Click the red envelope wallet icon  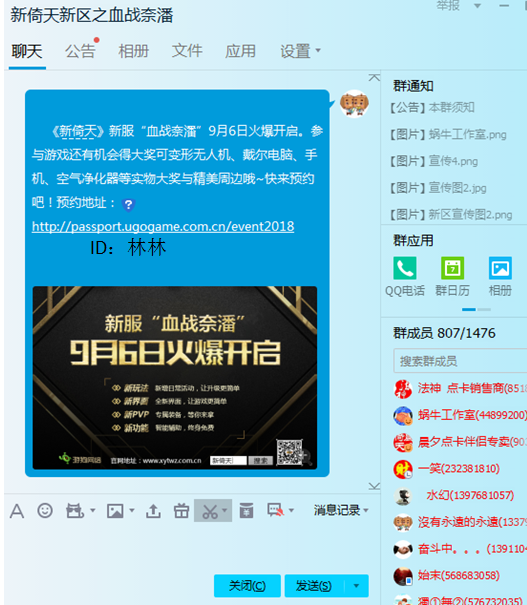tap(246, 510)
